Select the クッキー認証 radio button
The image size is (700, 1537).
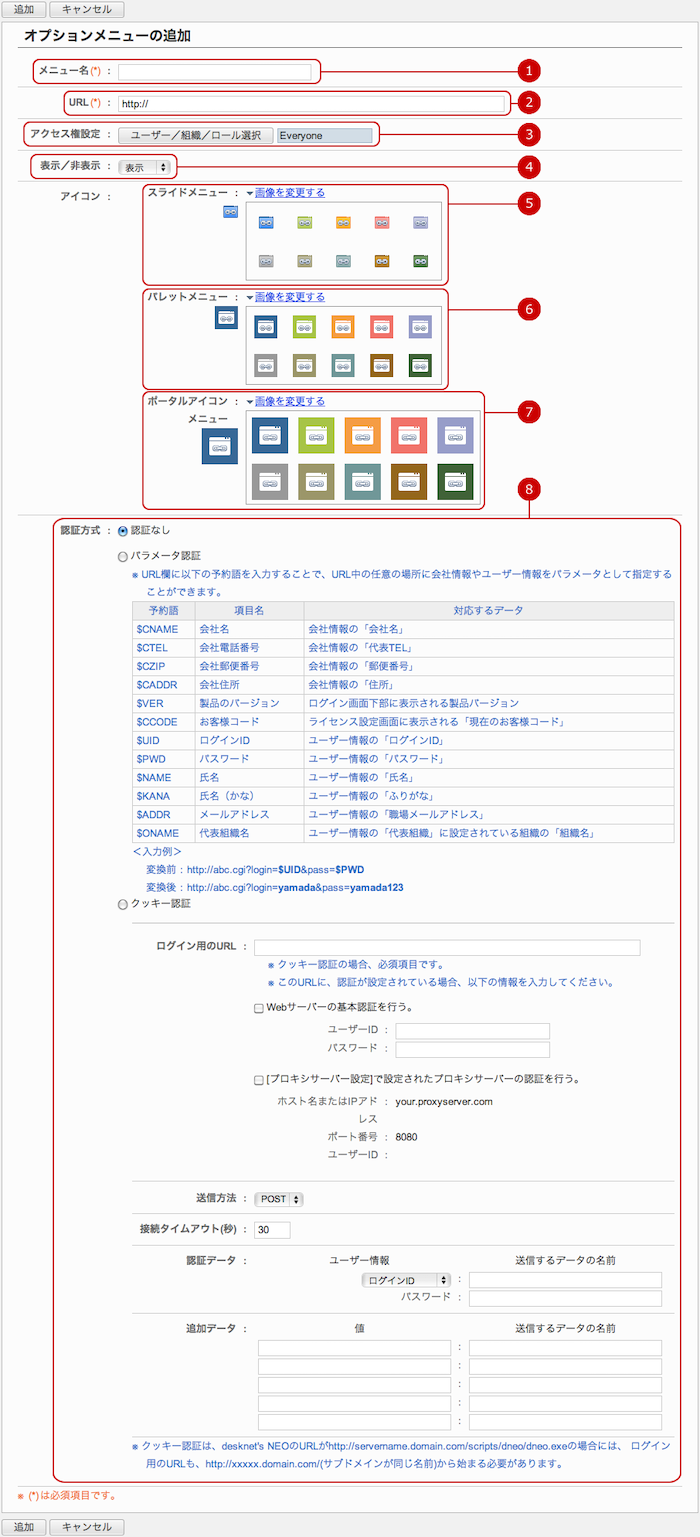123,903
